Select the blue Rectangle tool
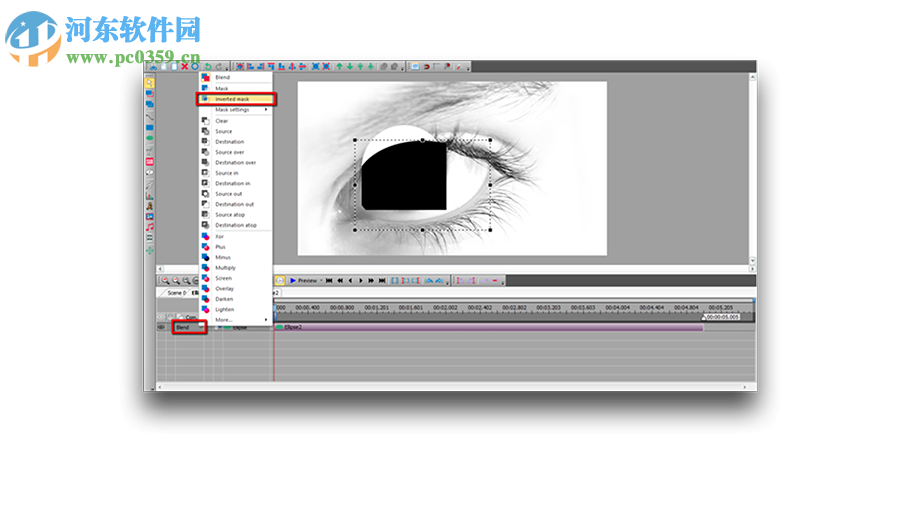The width and height of the screenshot is (900, 506). click(x=149, y=127)
